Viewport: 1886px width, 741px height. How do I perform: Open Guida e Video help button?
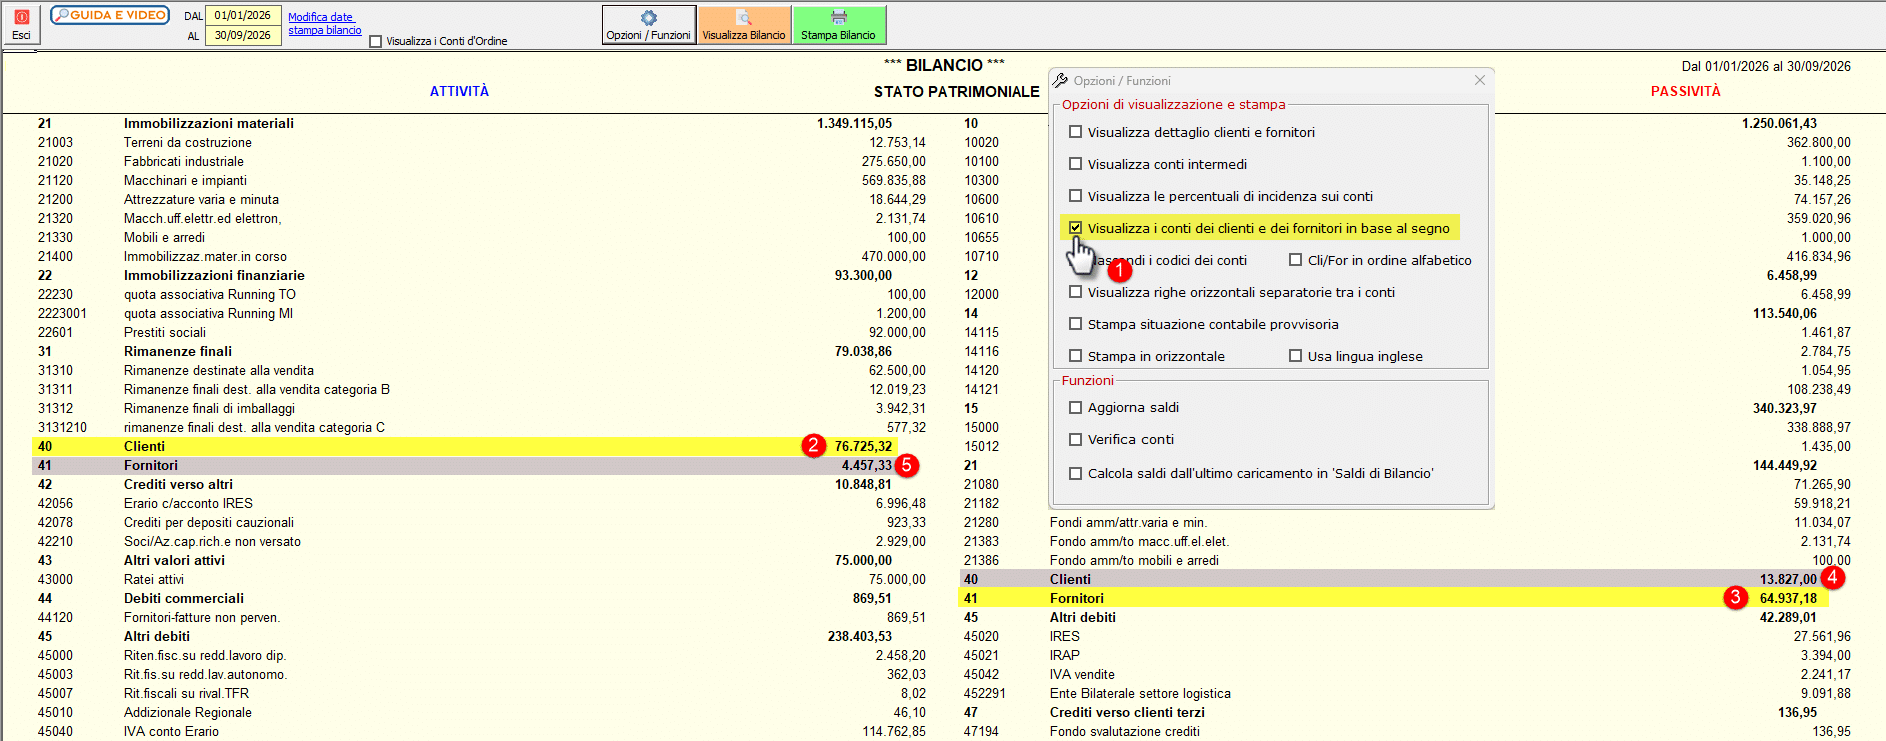(110, 15)
